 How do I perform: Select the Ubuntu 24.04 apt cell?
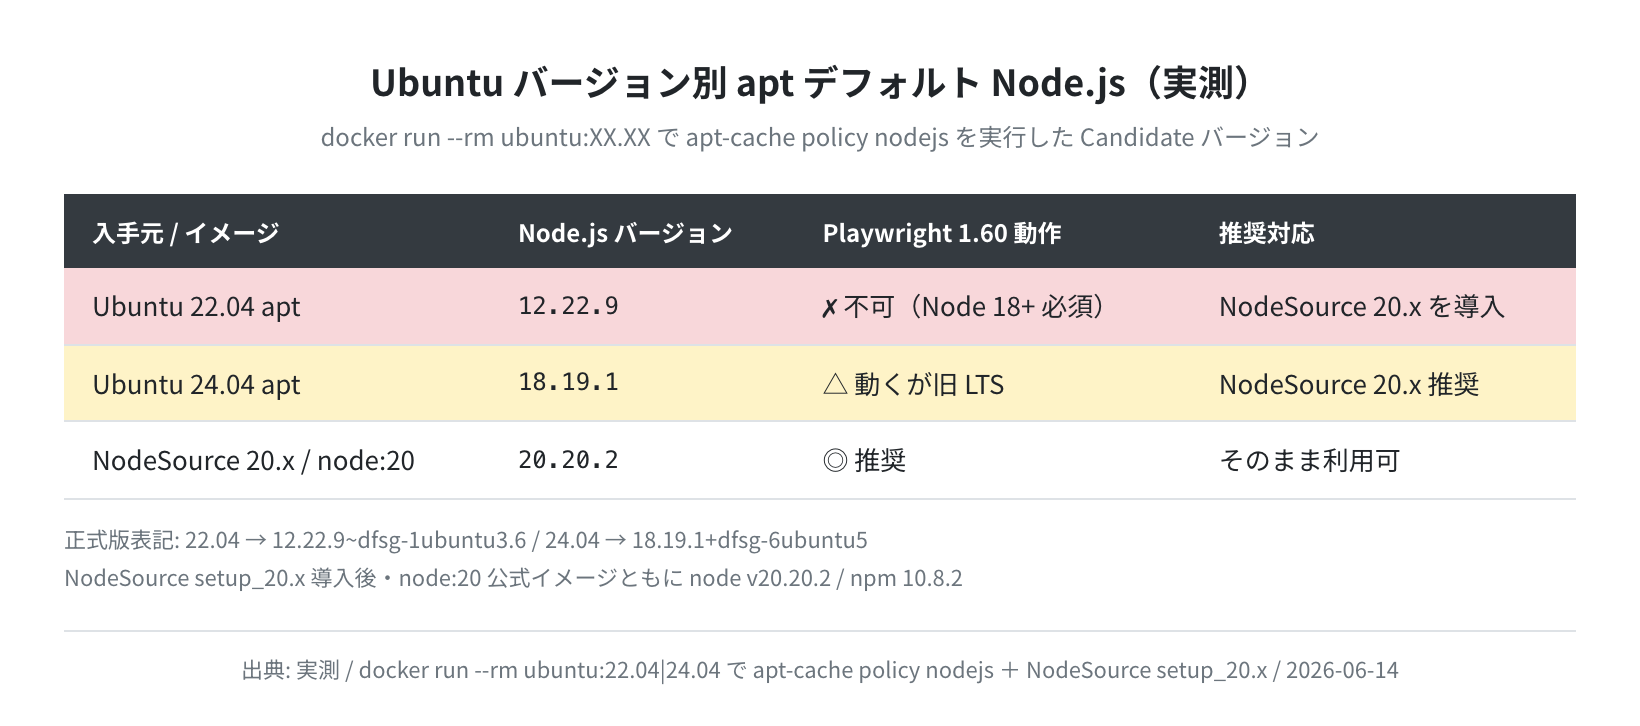click(x=197, y=384)
